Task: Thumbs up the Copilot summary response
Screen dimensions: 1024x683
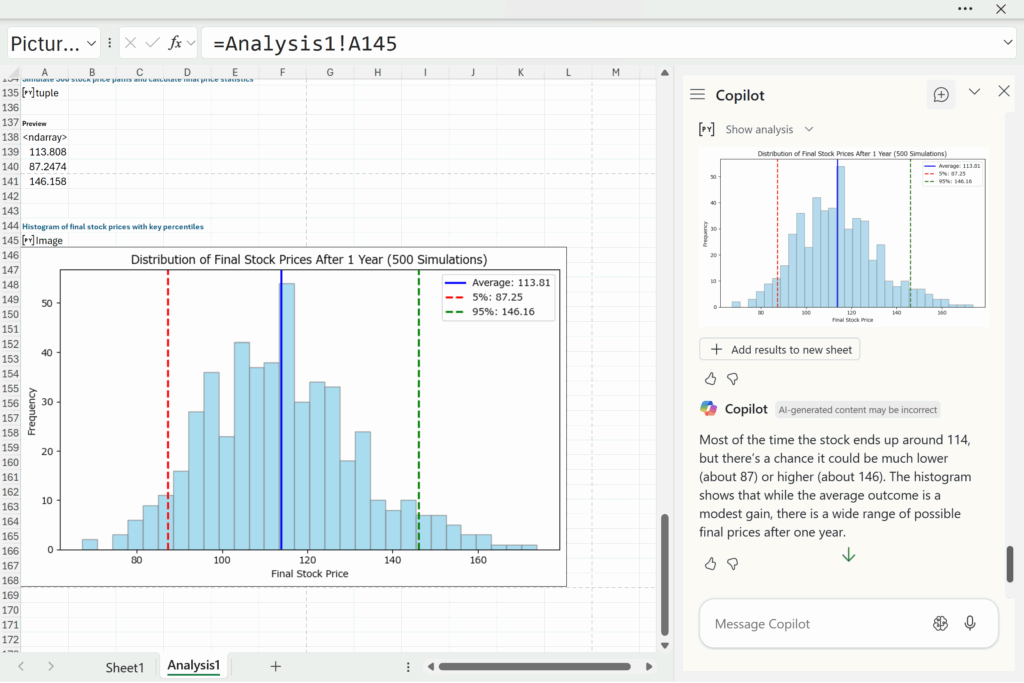Action: coord(710,563)
